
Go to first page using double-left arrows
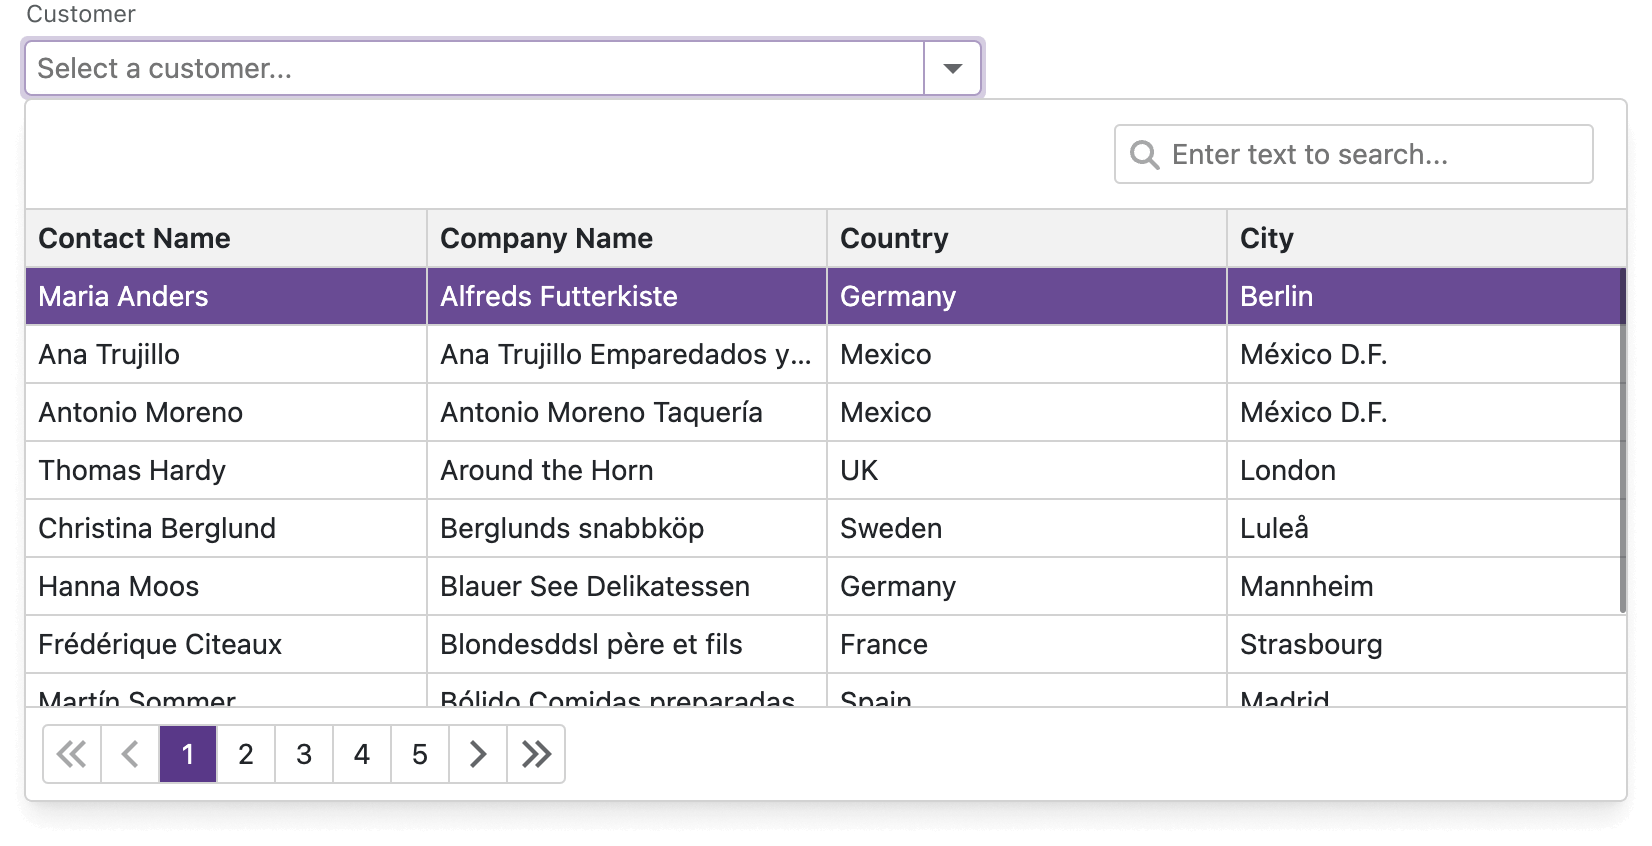pyautogui.click(x=72, y=754)
